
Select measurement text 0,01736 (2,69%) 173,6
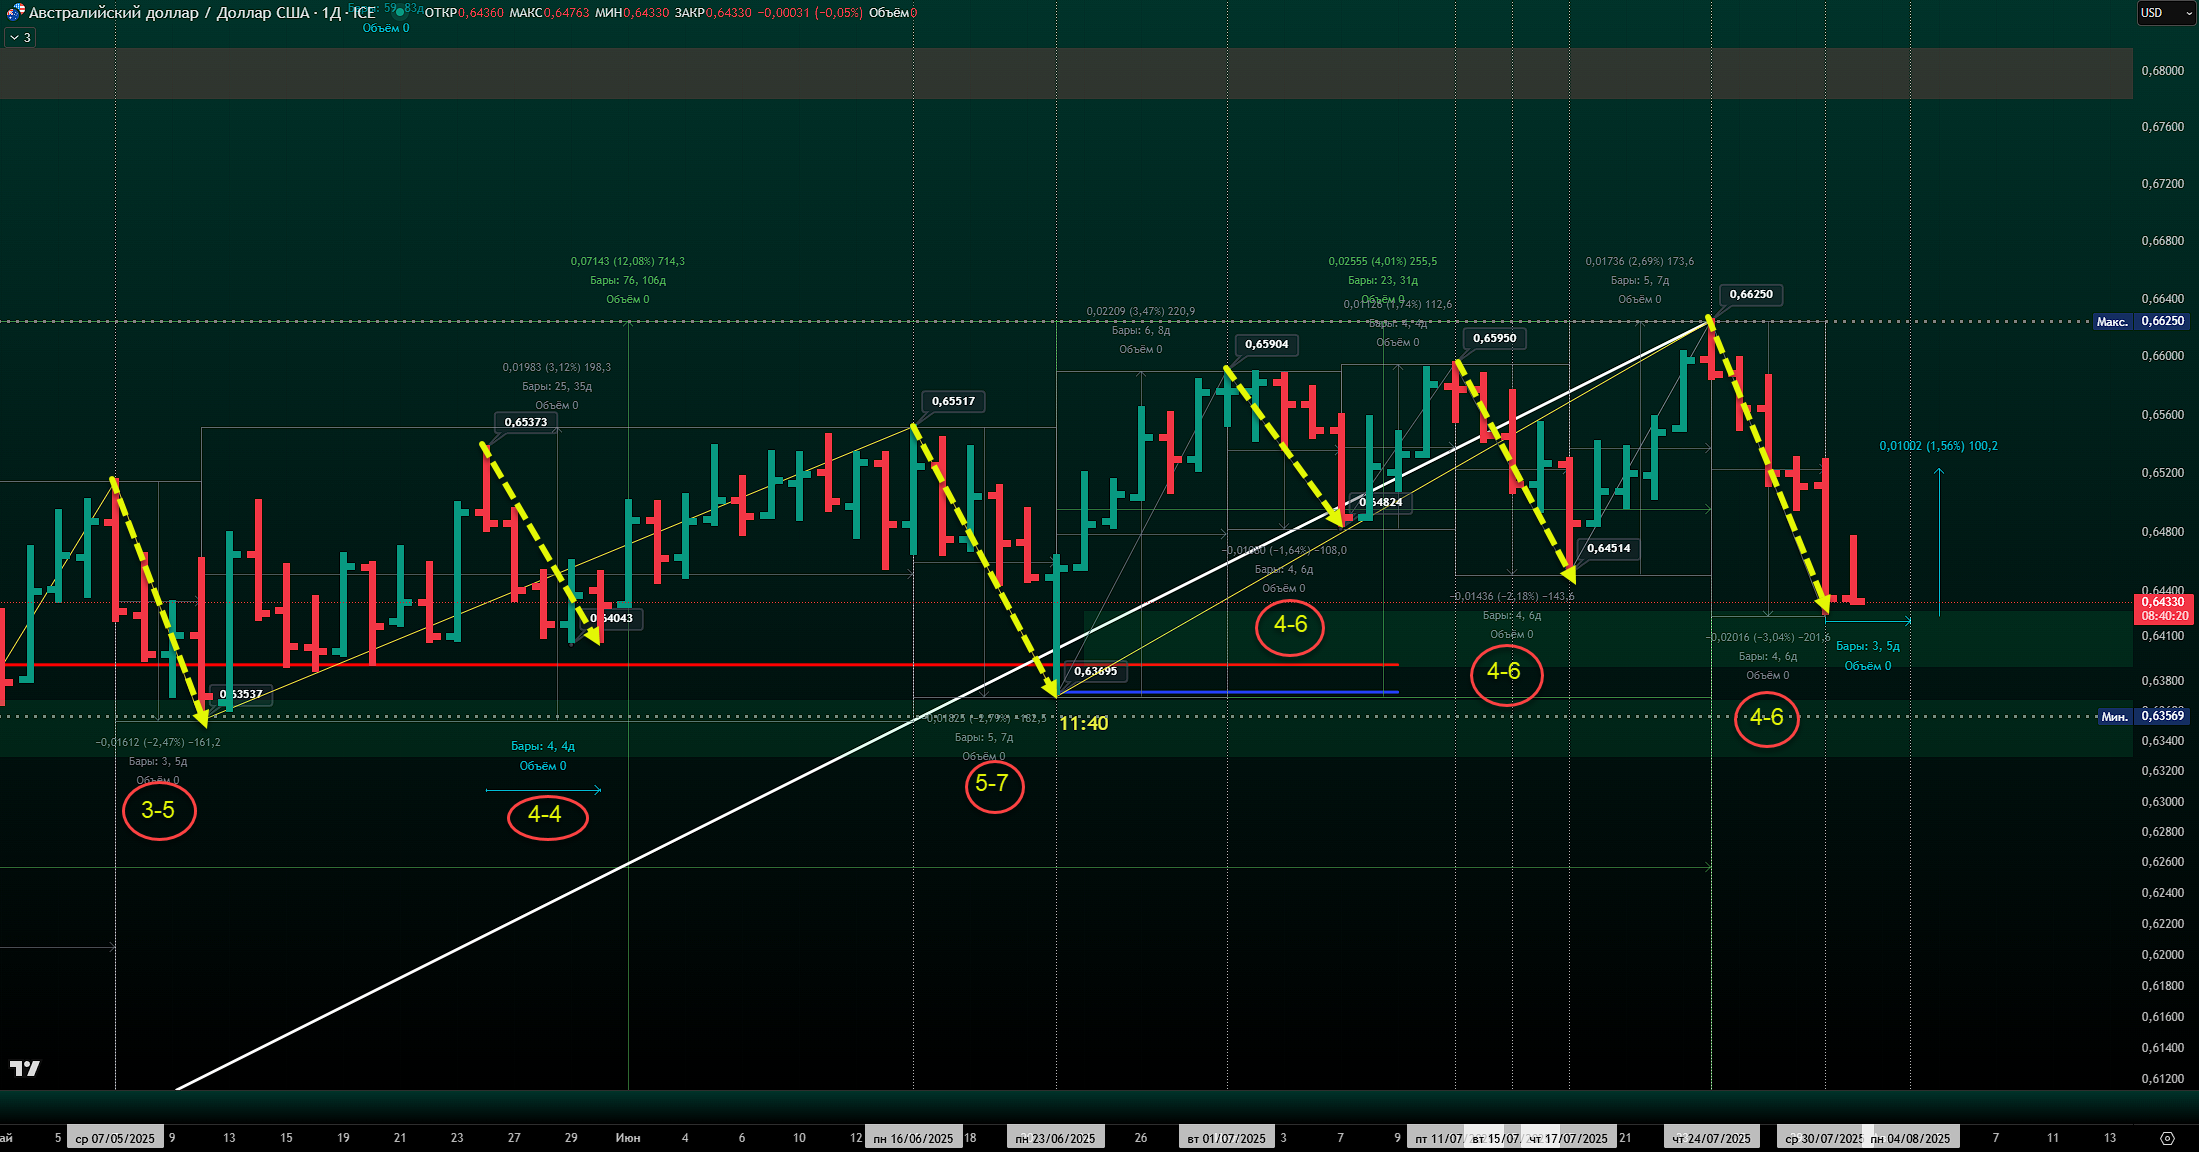click(1639, 261)
